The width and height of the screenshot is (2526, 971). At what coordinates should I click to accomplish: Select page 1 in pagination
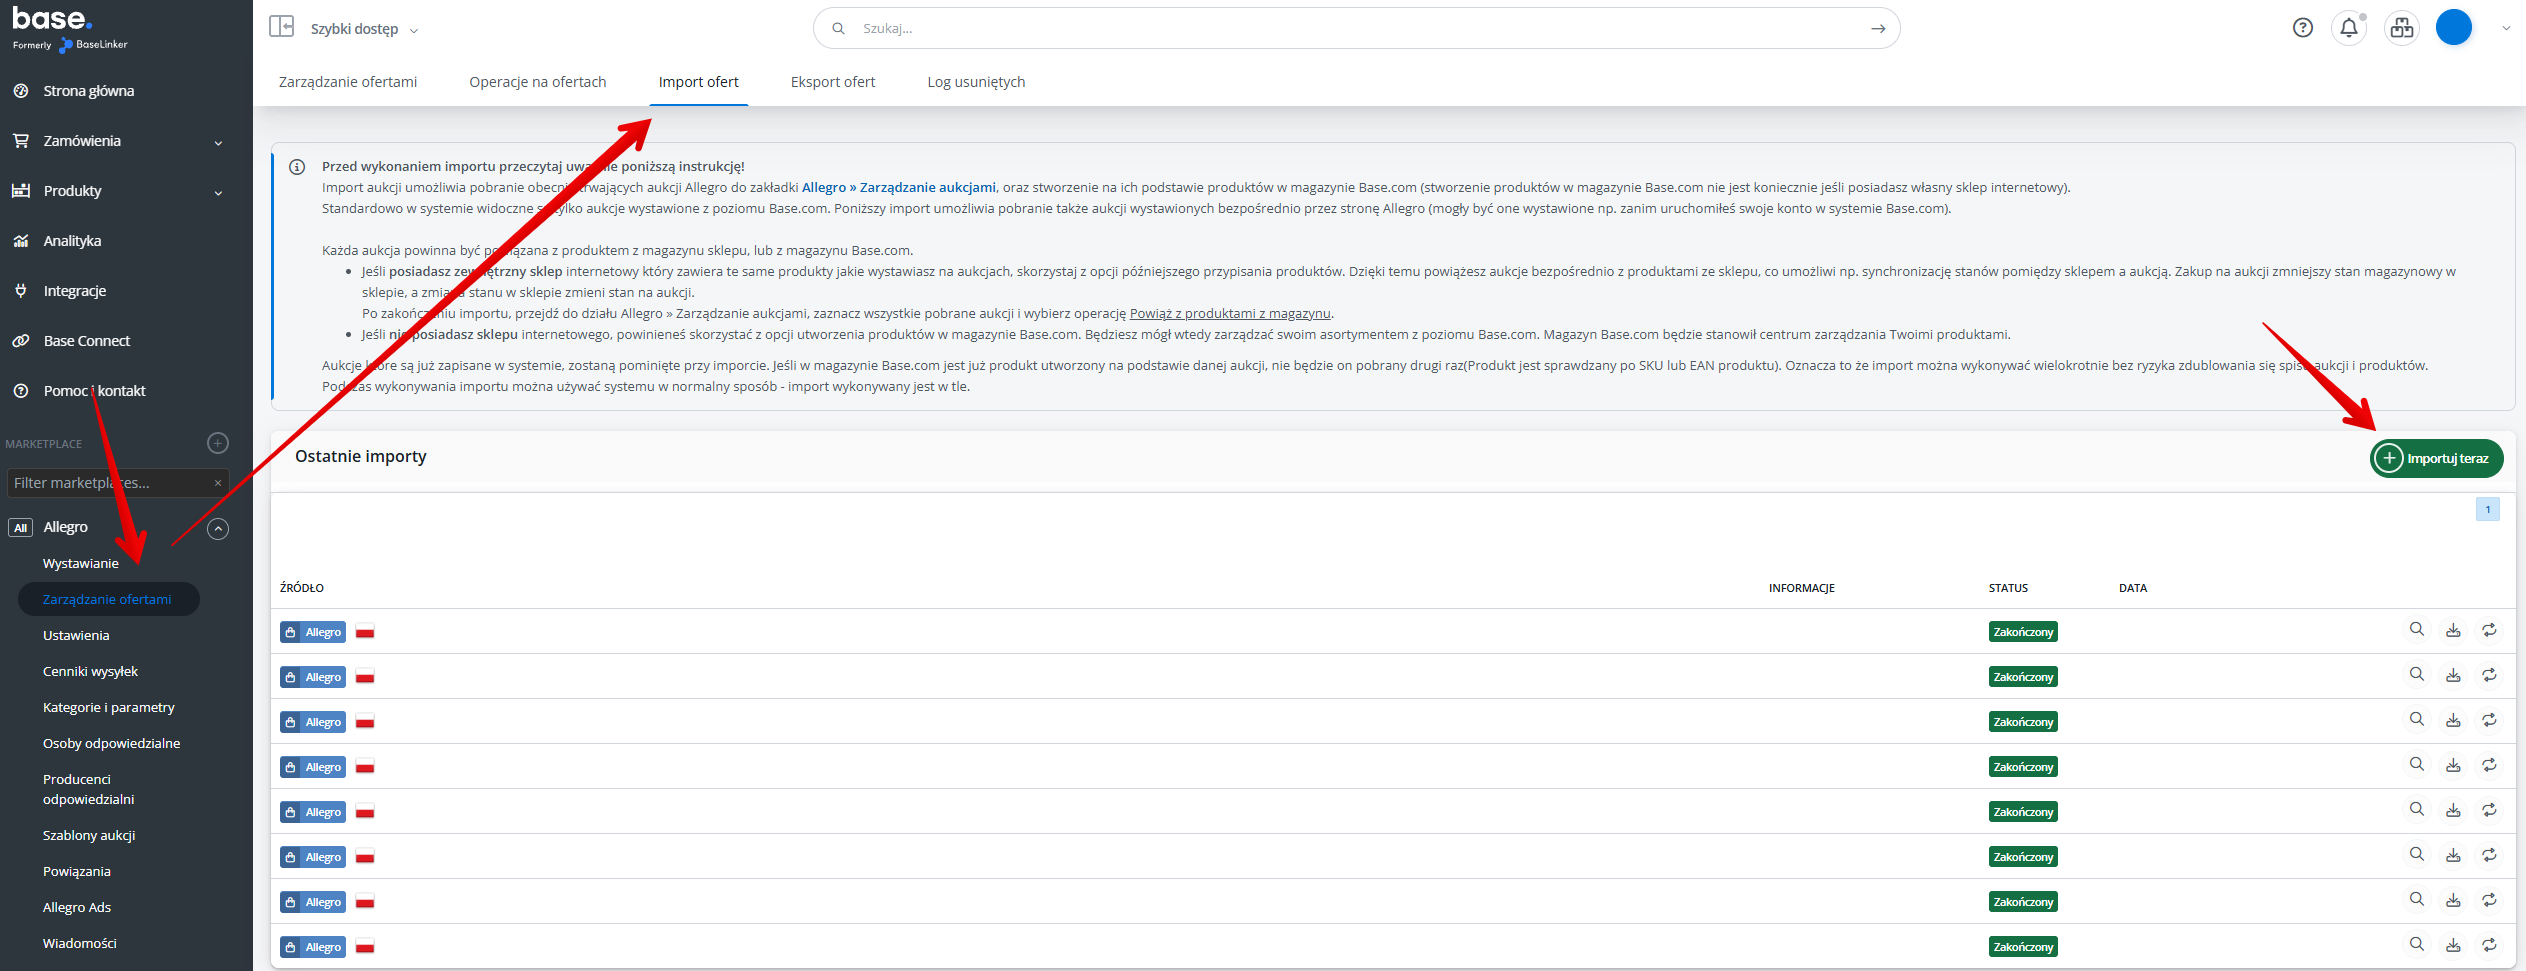coord(2487,510)
